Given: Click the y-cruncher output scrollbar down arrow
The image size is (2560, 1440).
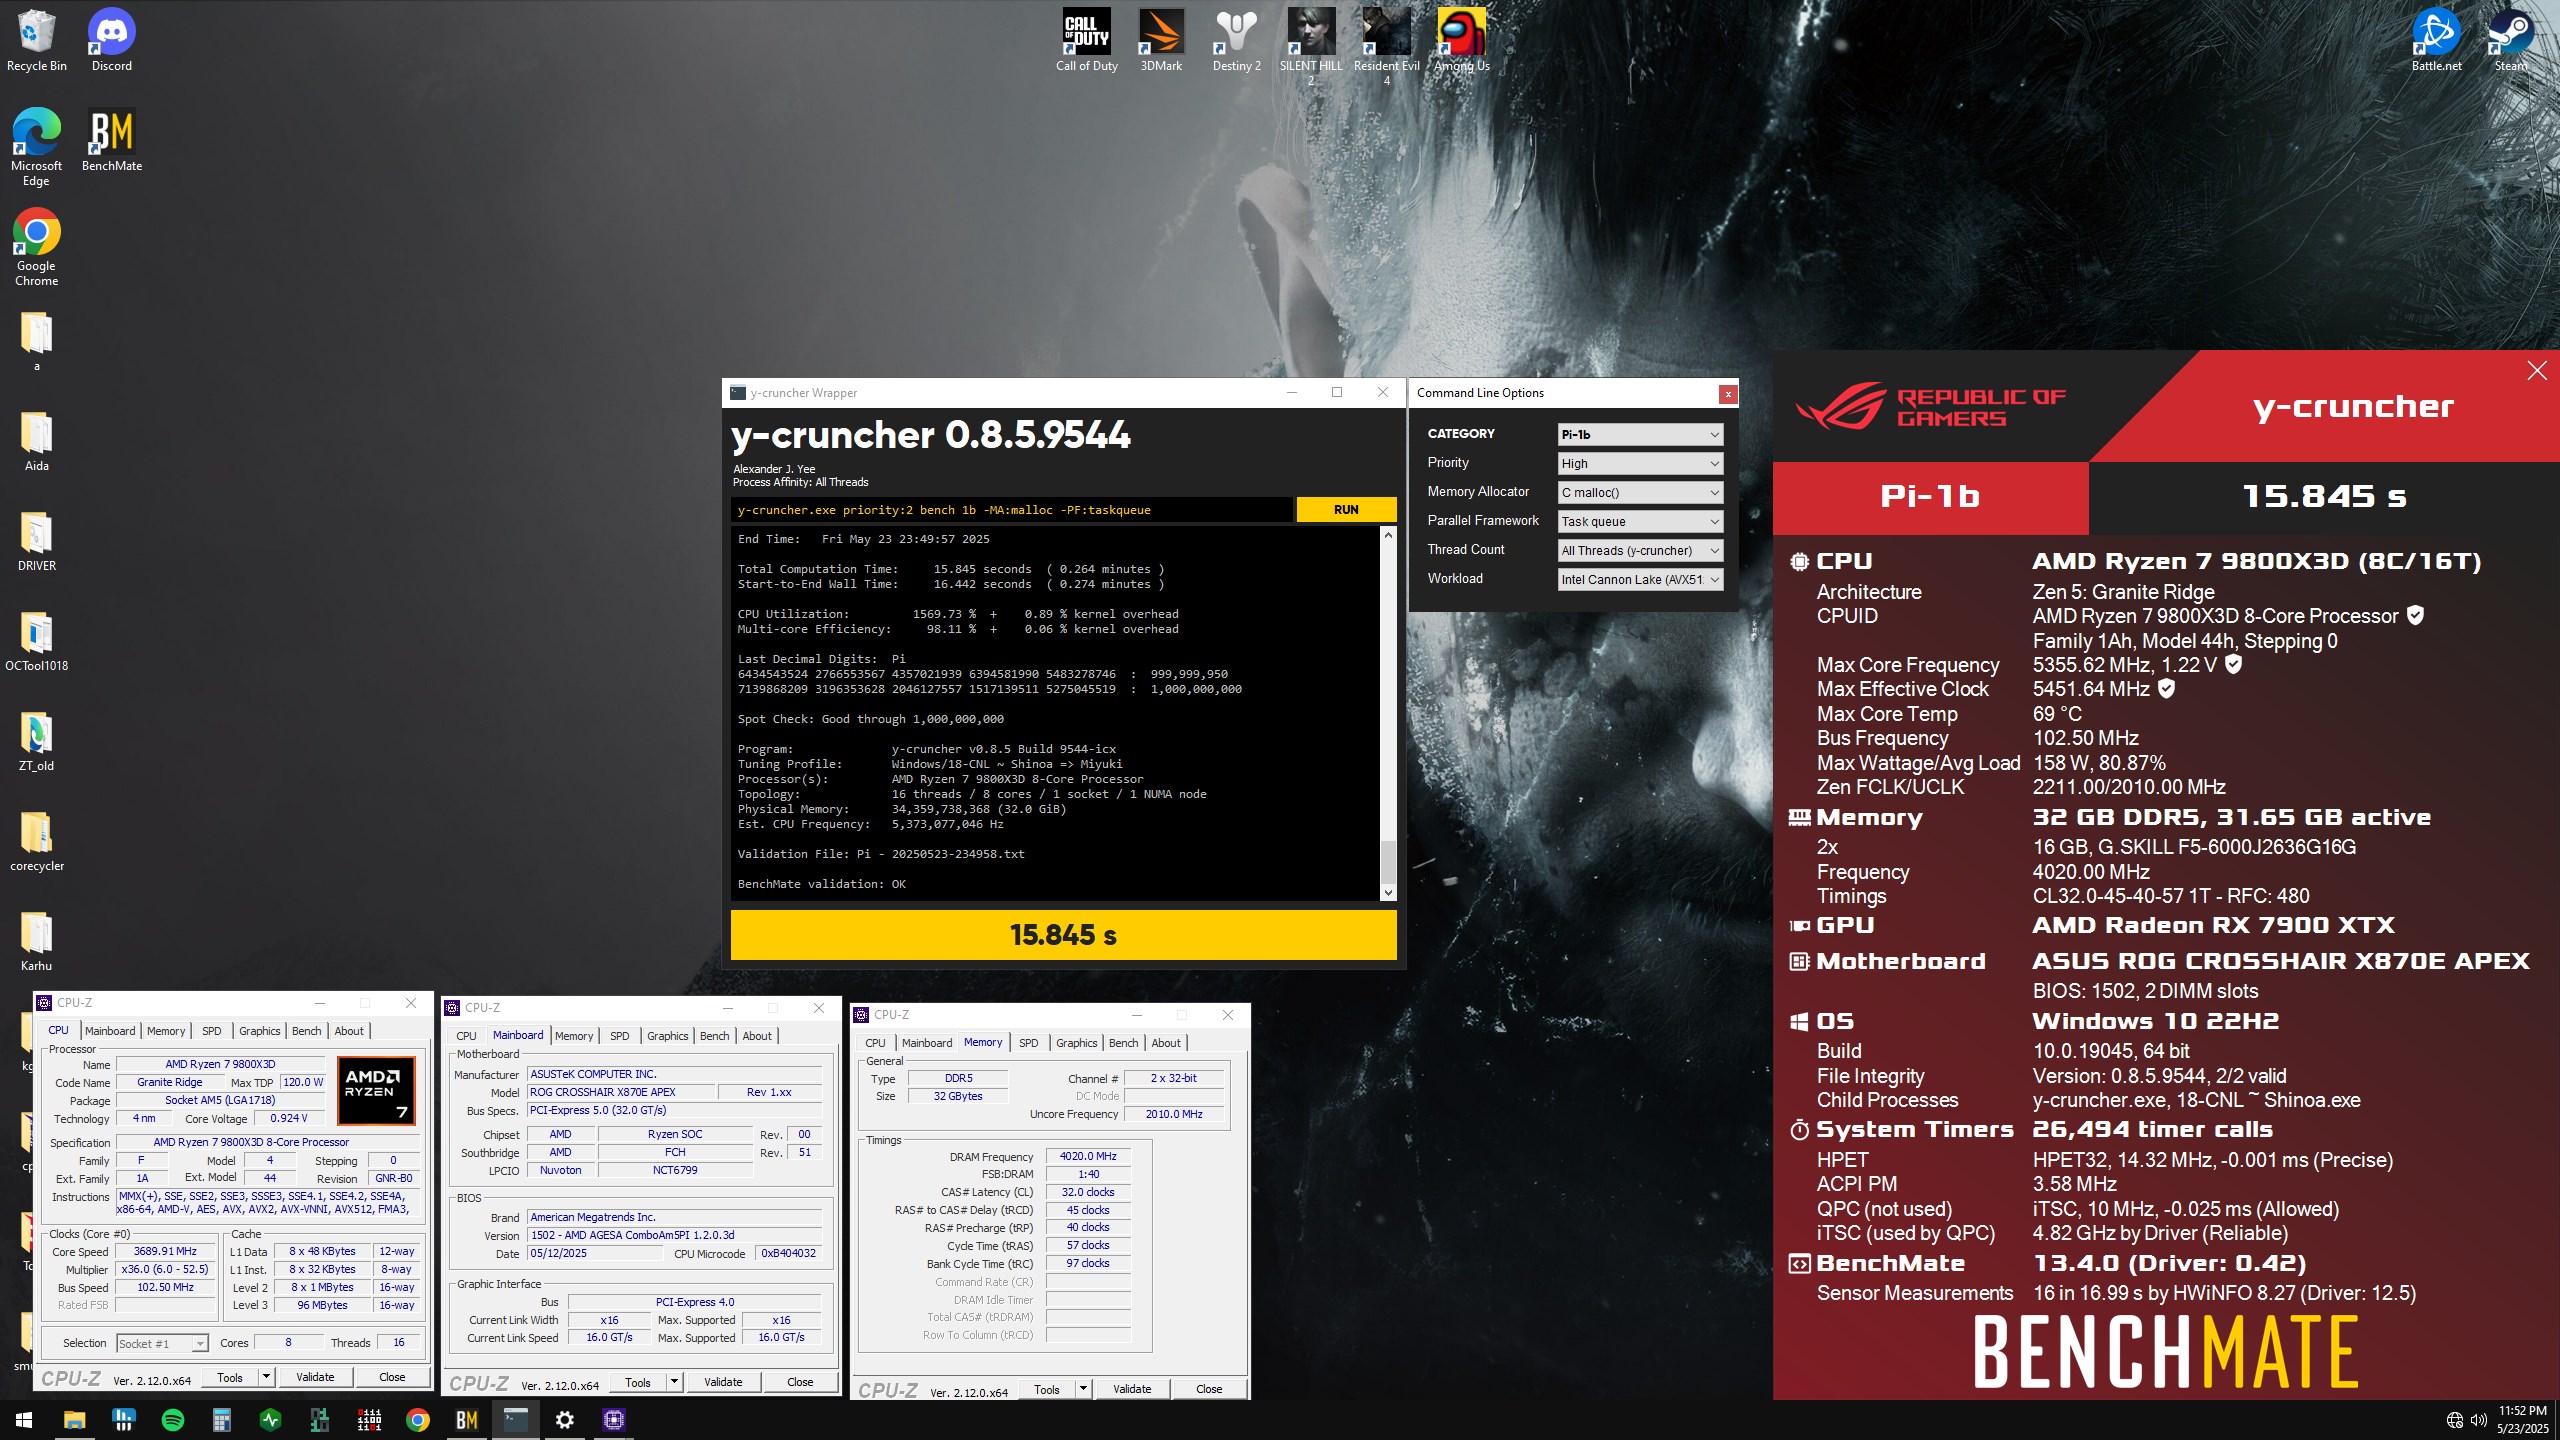Looking at the screenshot, I should click(x=1388, y=892).
